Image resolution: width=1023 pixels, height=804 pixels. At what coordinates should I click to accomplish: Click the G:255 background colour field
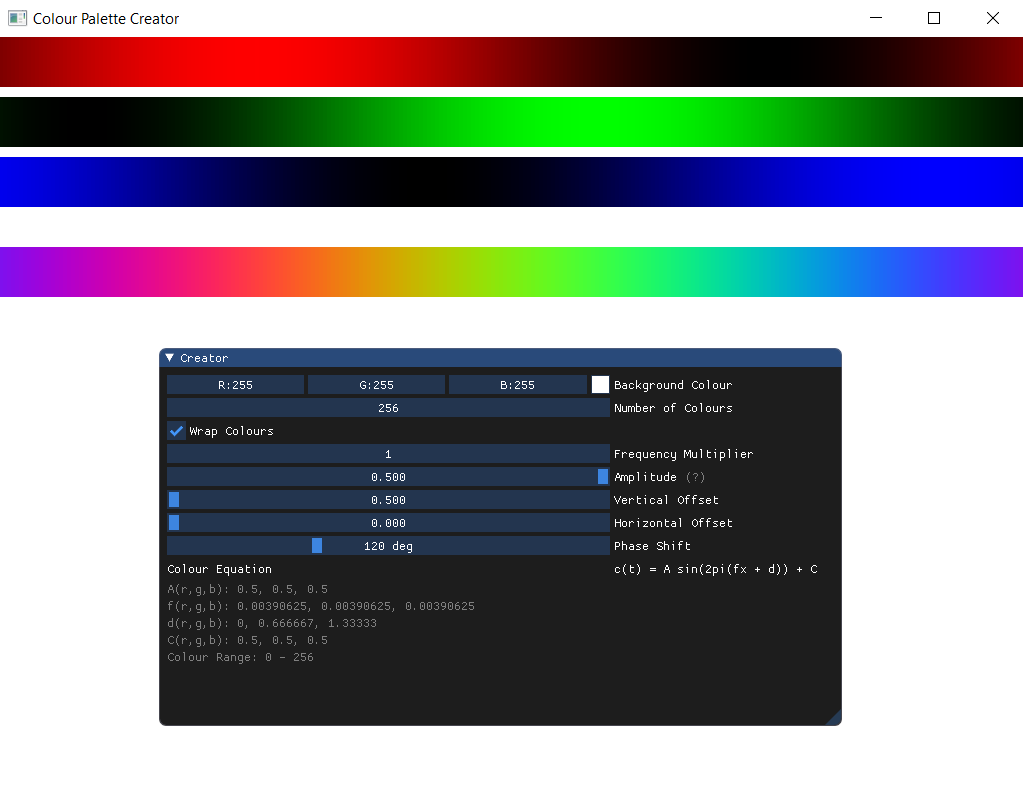376,385
